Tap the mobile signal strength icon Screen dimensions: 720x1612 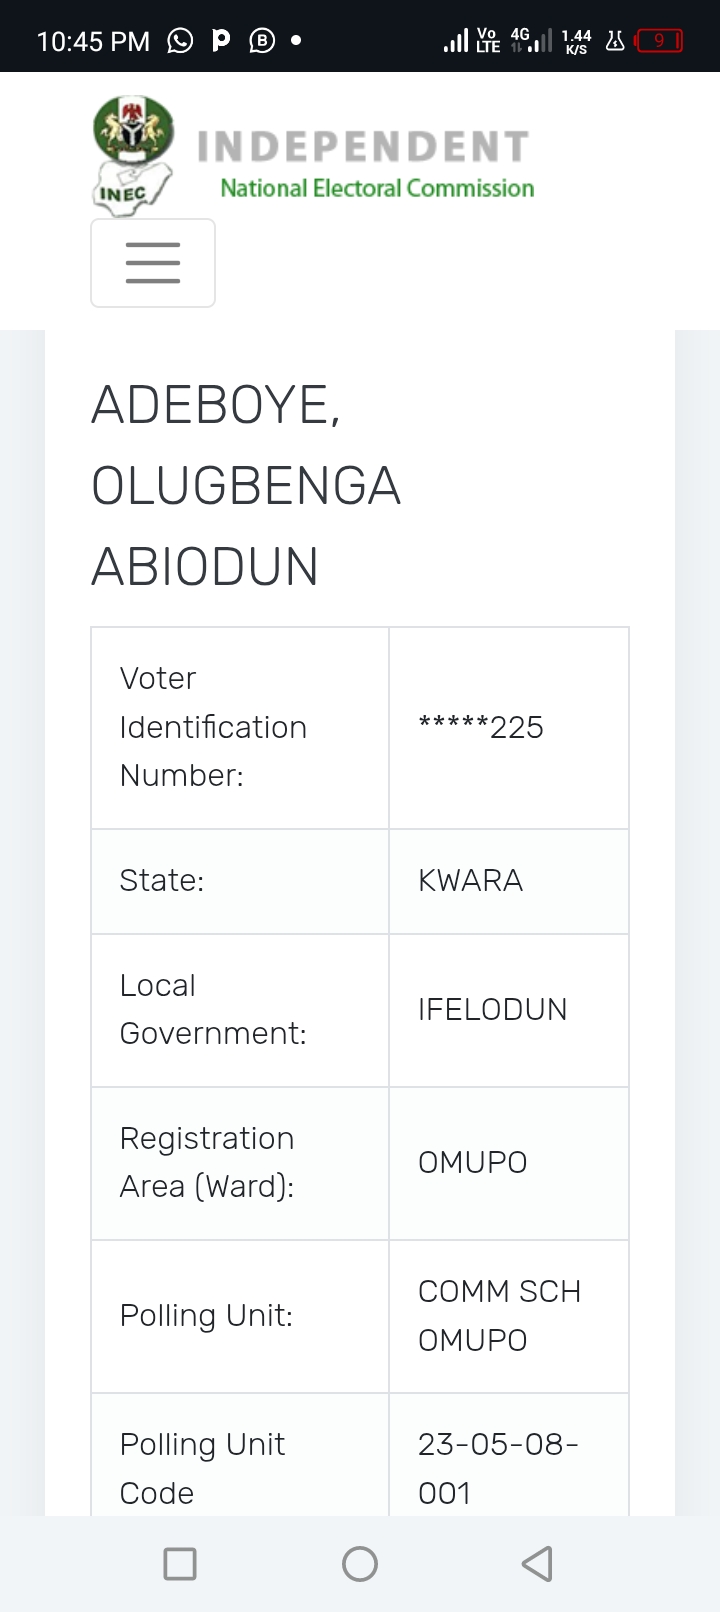(x=455, y=41)
